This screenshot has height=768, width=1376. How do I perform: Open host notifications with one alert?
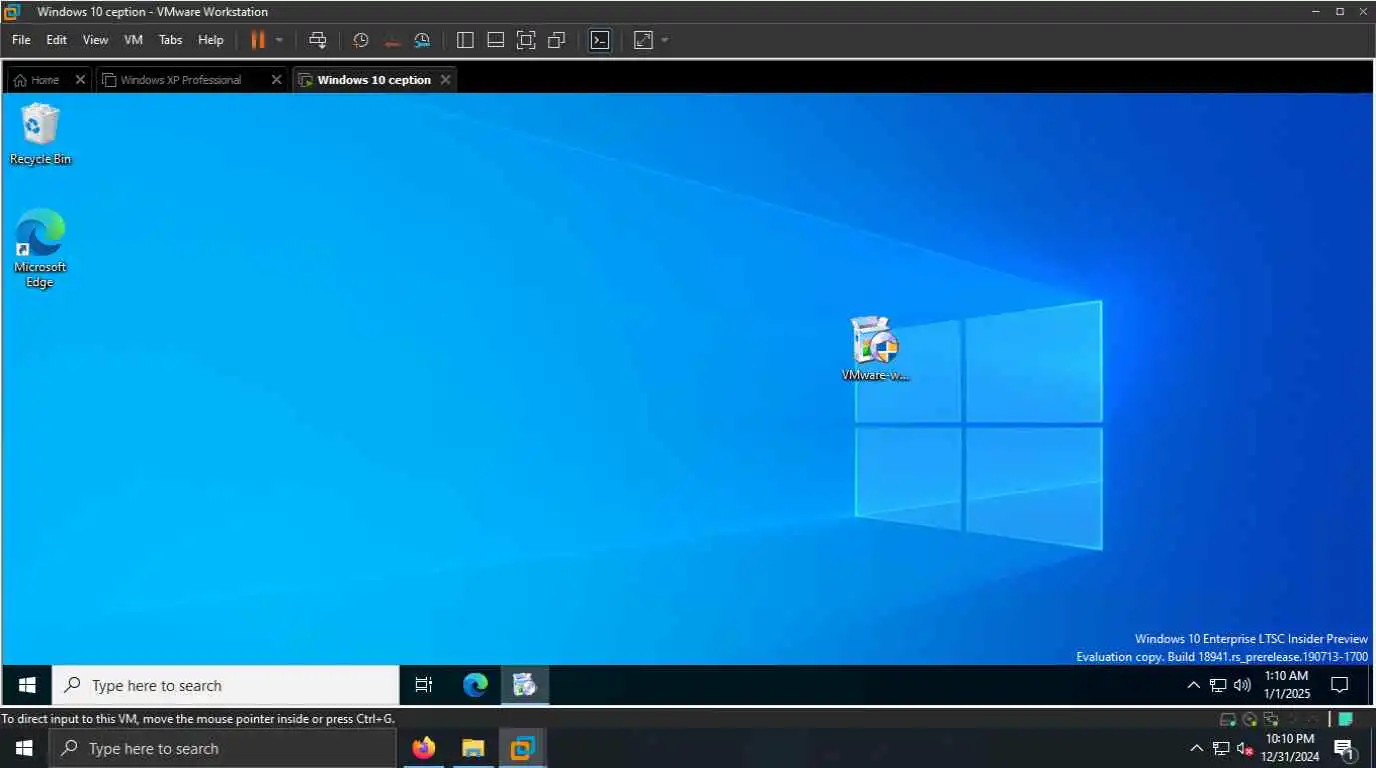coord(1345,748)
